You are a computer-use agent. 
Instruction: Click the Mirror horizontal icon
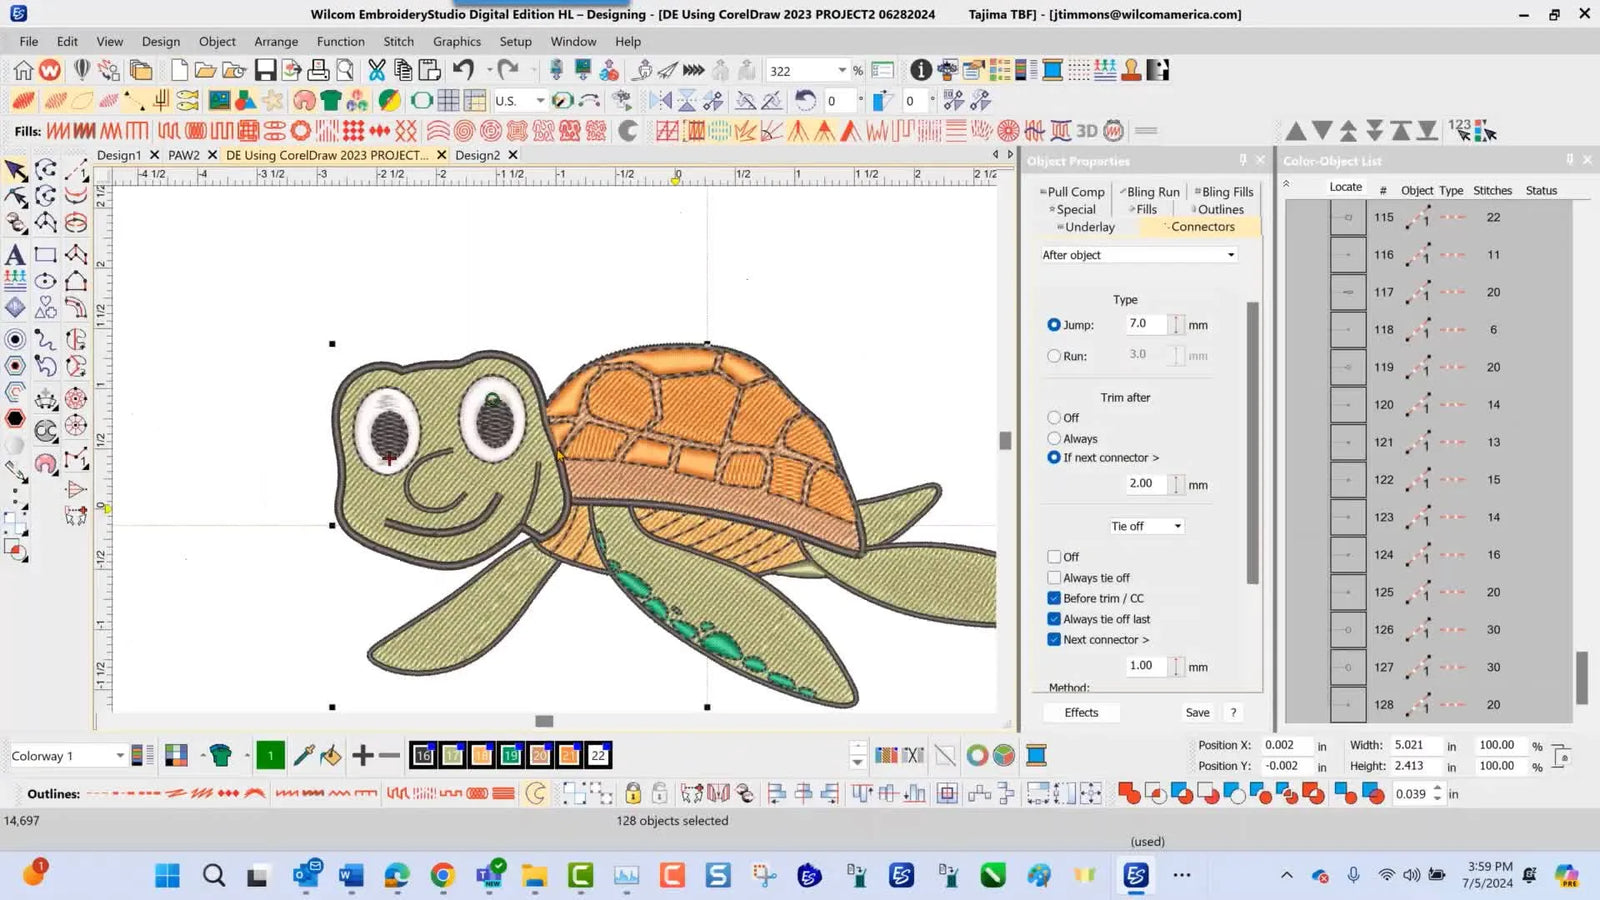[661, 100]
